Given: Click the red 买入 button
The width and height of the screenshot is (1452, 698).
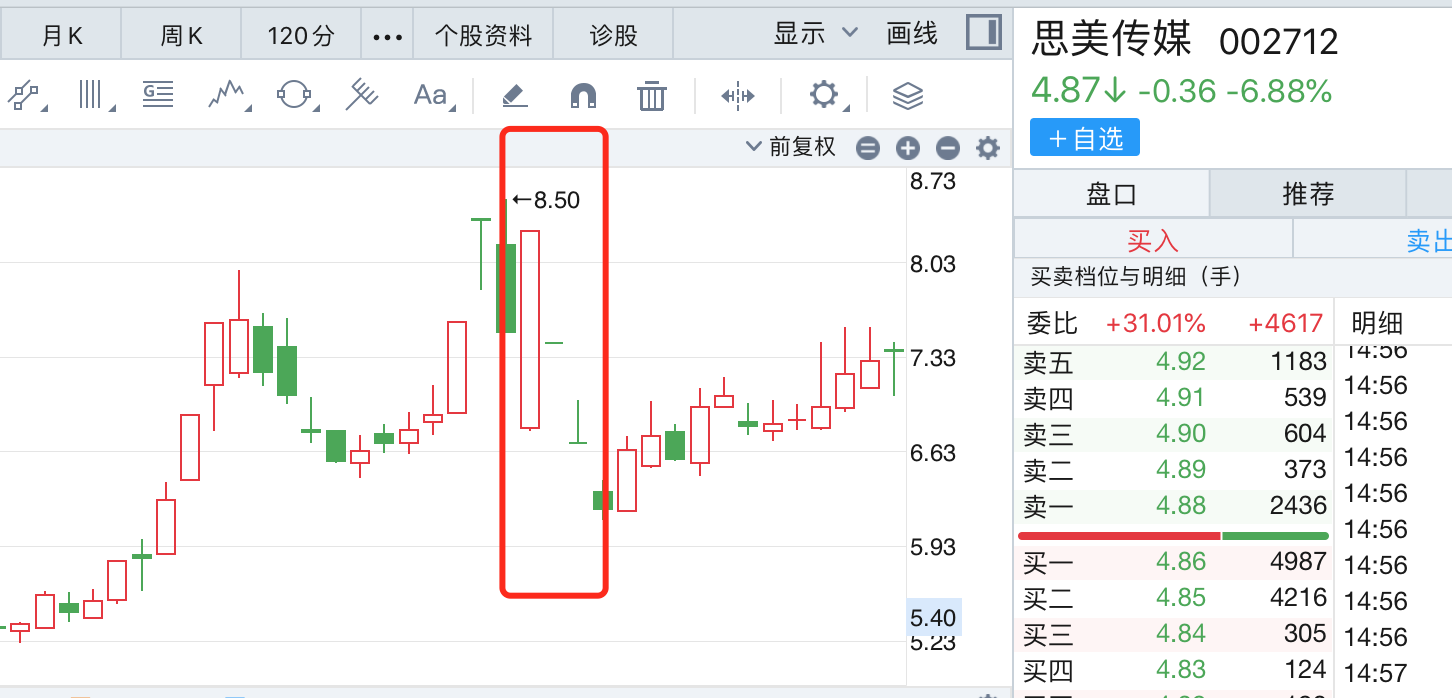Looking at the screenshot, I should click(1153, 240).
